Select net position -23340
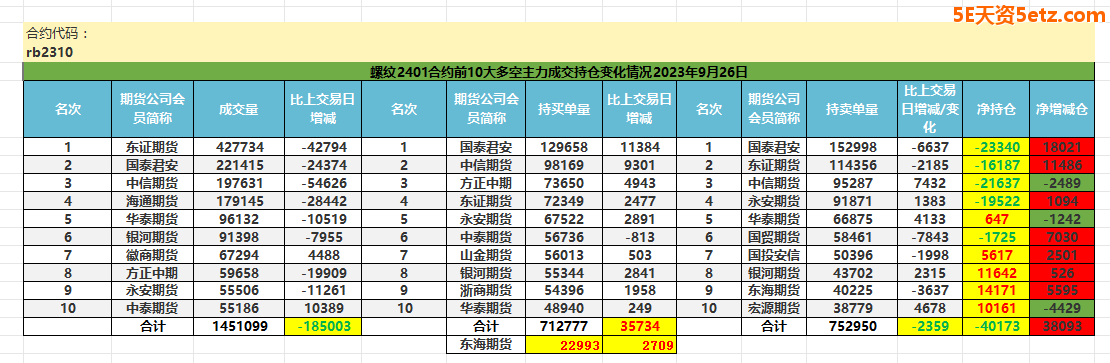Viewport: 1110px width, 363px height. (x=995, y=147)
